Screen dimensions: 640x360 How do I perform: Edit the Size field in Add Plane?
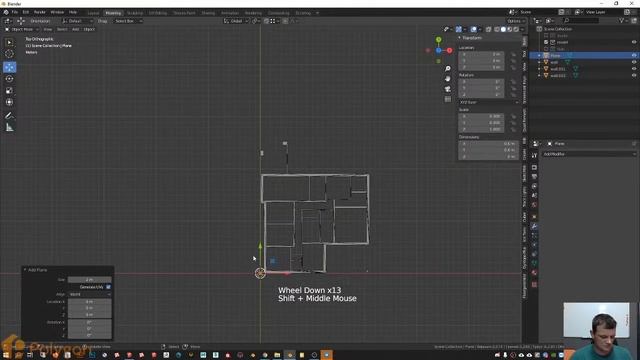[89, 280]
